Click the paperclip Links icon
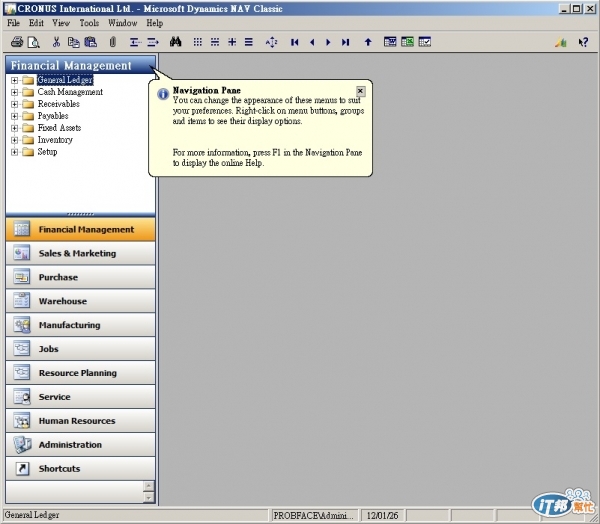Image resolution: width=600 pixels, height=524 pixels. [x=112, y=42]
